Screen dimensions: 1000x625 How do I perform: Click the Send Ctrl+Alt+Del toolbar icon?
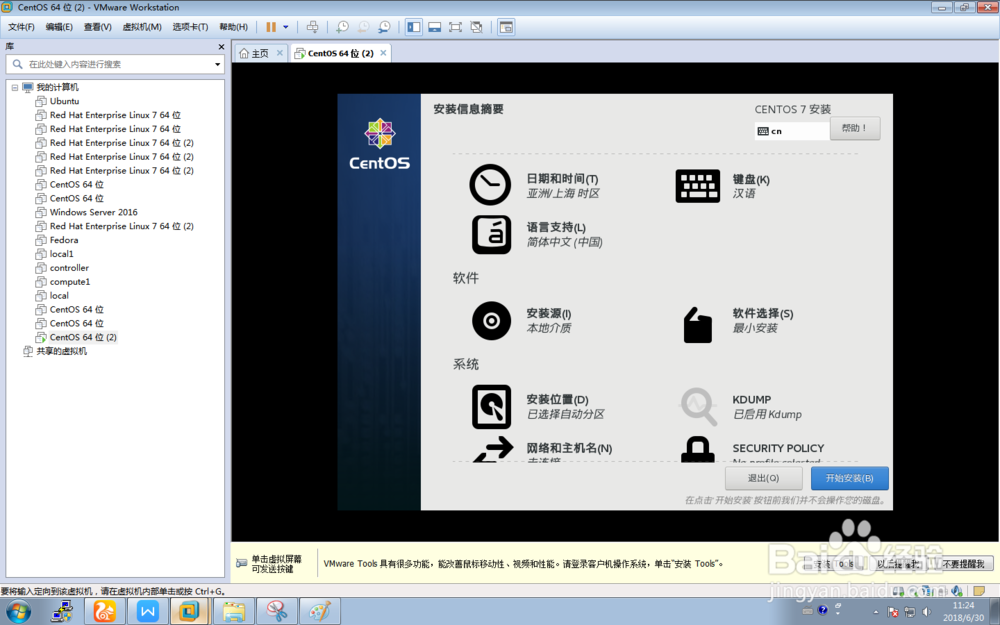click(x=312, y=27)
